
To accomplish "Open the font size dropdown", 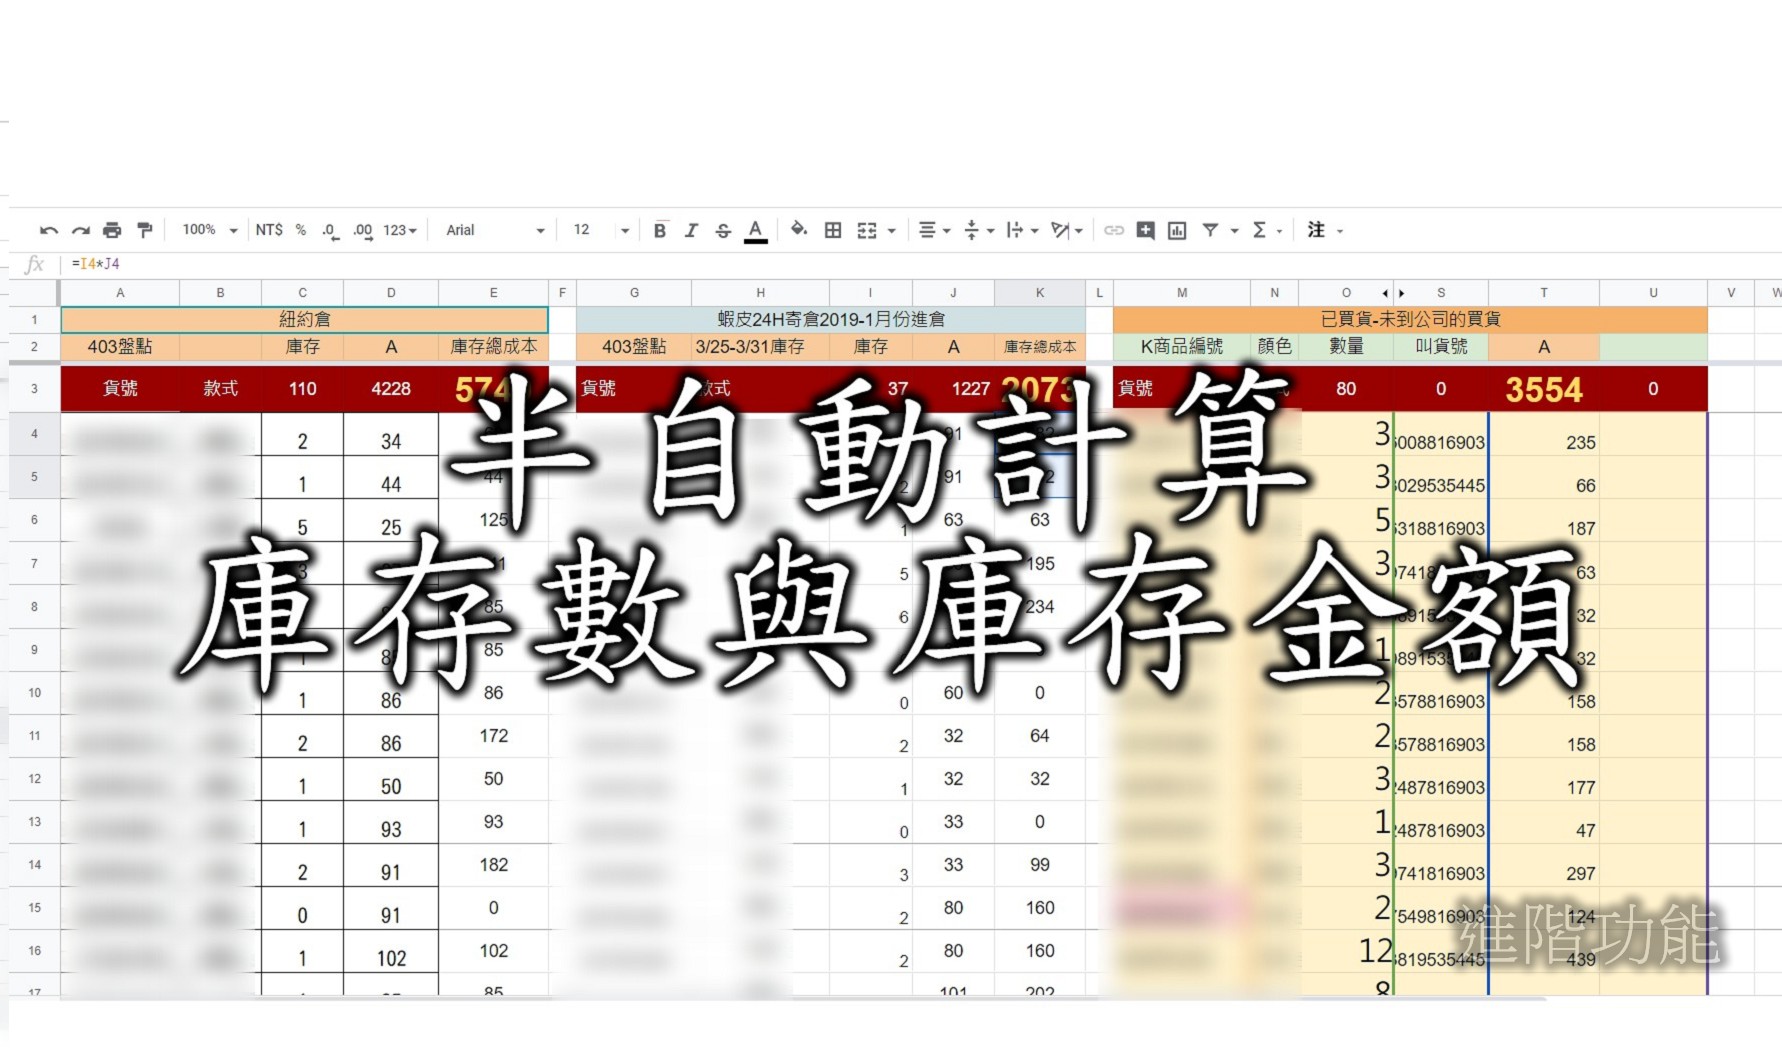I will click(597, 230).
